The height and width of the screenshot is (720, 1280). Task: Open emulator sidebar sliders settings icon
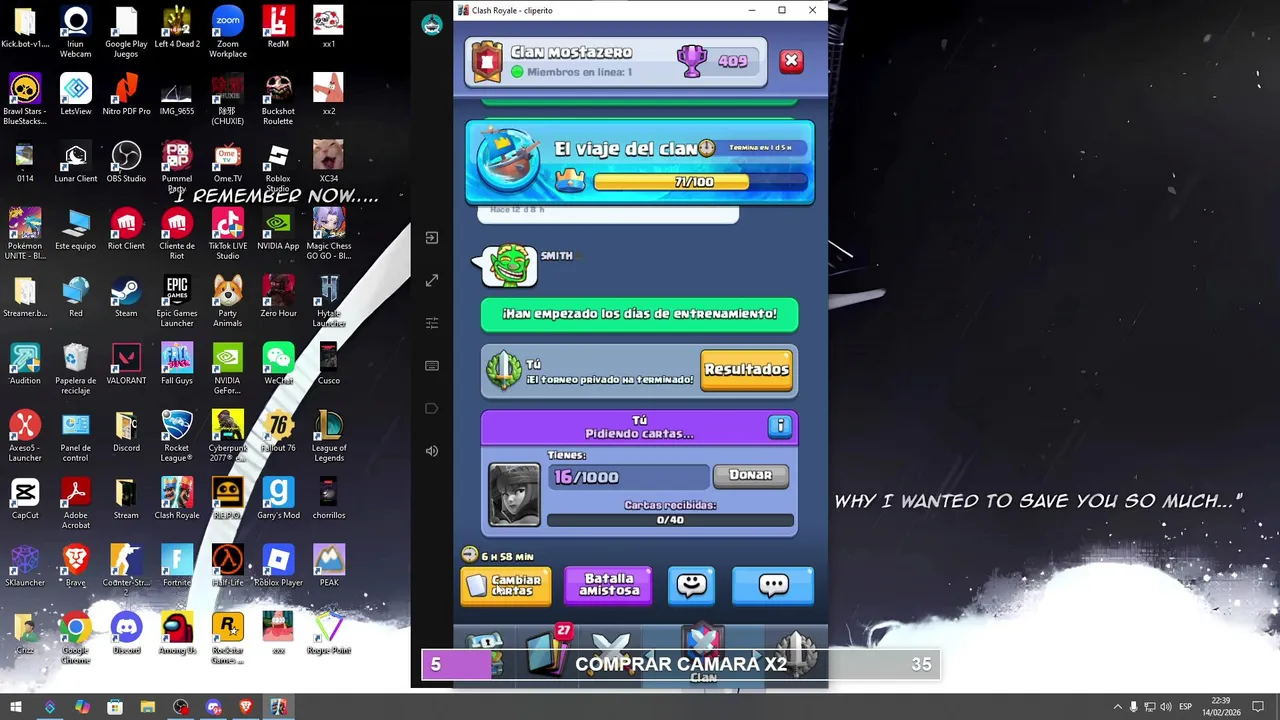[432, 323]
